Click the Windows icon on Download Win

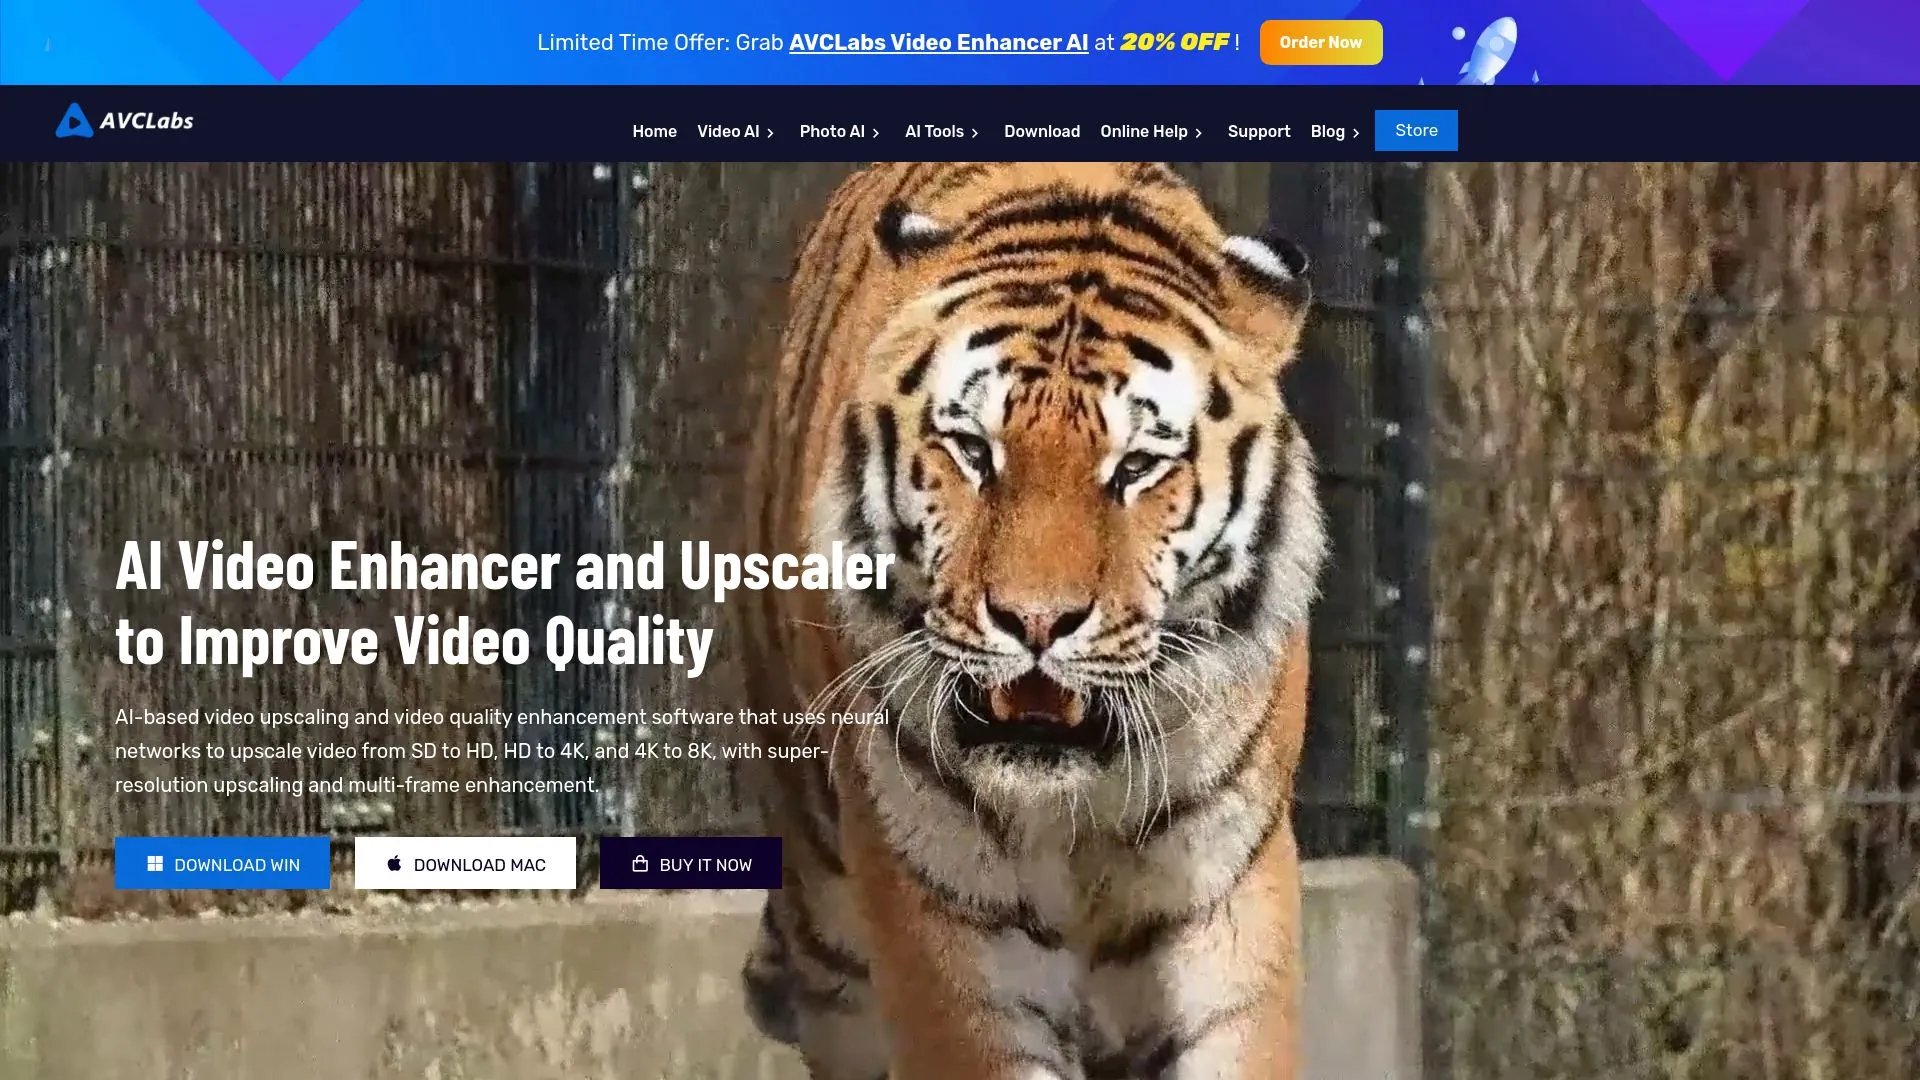155,864
